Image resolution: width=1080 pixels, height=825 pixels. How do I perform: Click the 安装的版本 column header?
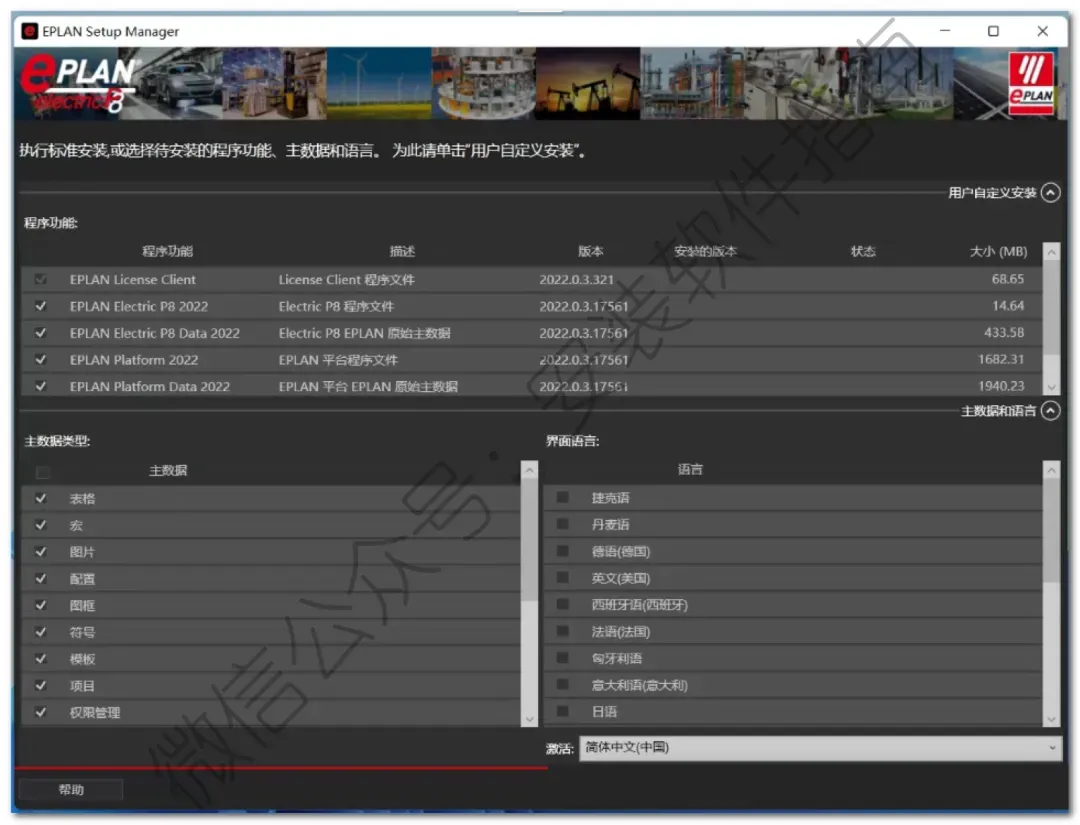point(705,251)
